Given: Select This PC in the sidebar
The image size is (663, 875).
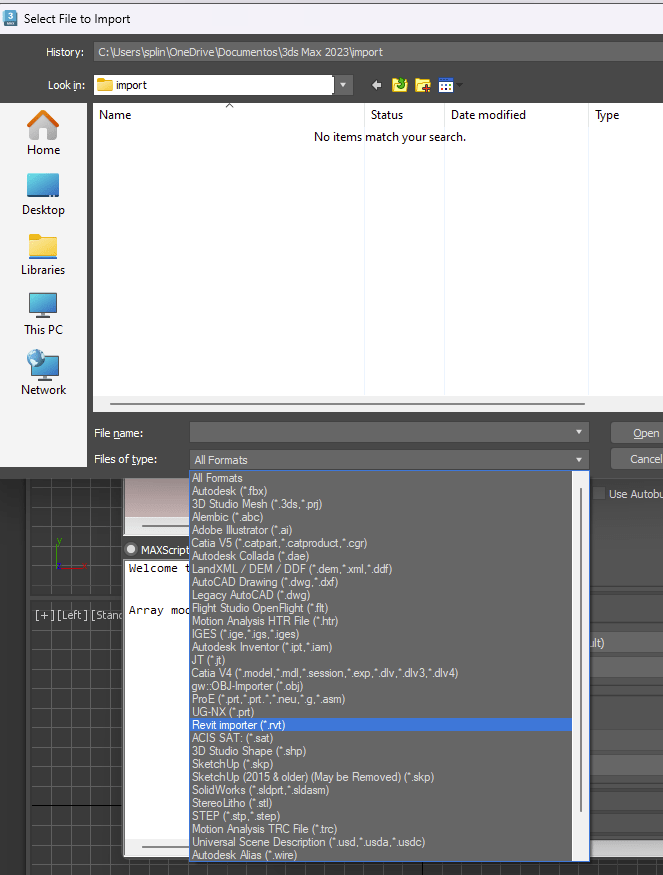Looking at the screenshot, I should coord(43,314).
